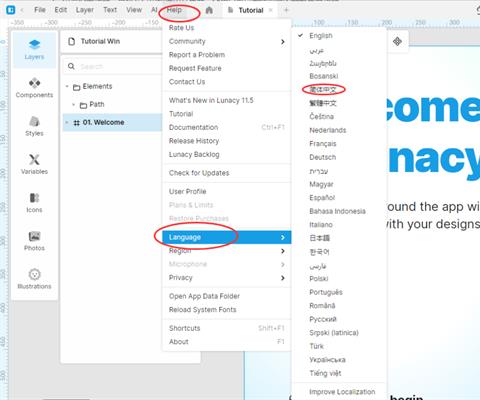Open the Region submenu
The height and width of the screenshot is (400, 480).
227,251
